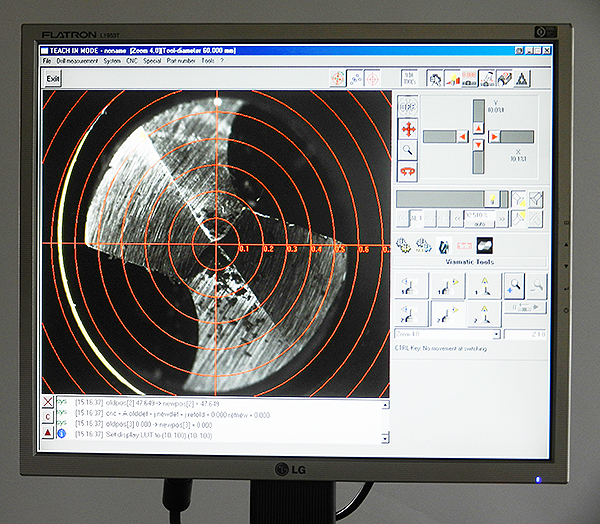Click the C icon beside log panel
This screenshot has width=600, height=524.
click(49, 418)
